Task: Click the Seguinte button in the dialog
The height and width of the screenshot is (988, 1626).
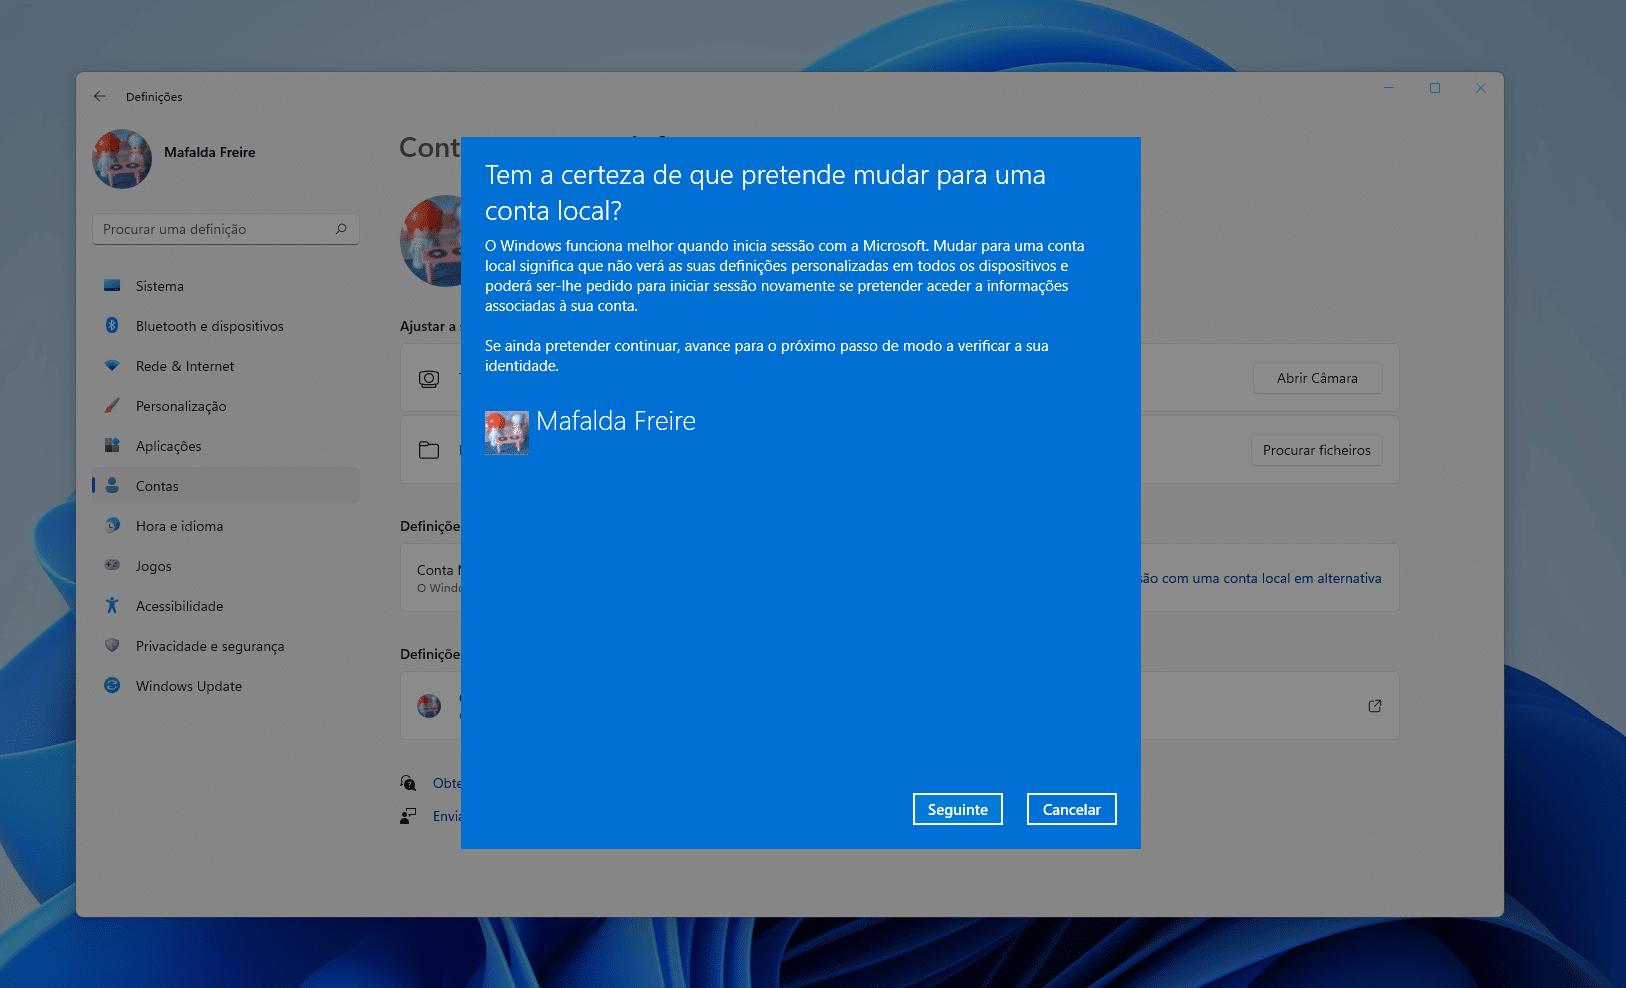Action: pos(957,809)
